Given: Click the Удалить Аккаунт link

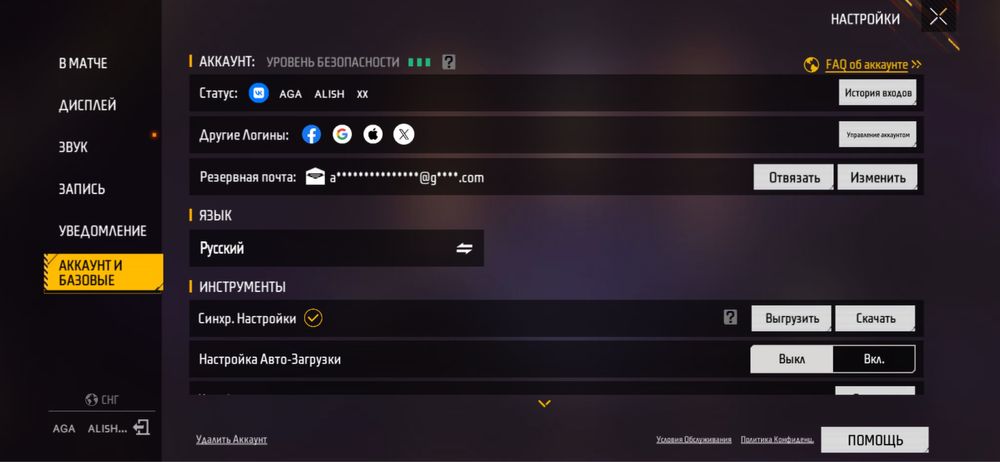Looking at the screenshot, I should 232,440.
